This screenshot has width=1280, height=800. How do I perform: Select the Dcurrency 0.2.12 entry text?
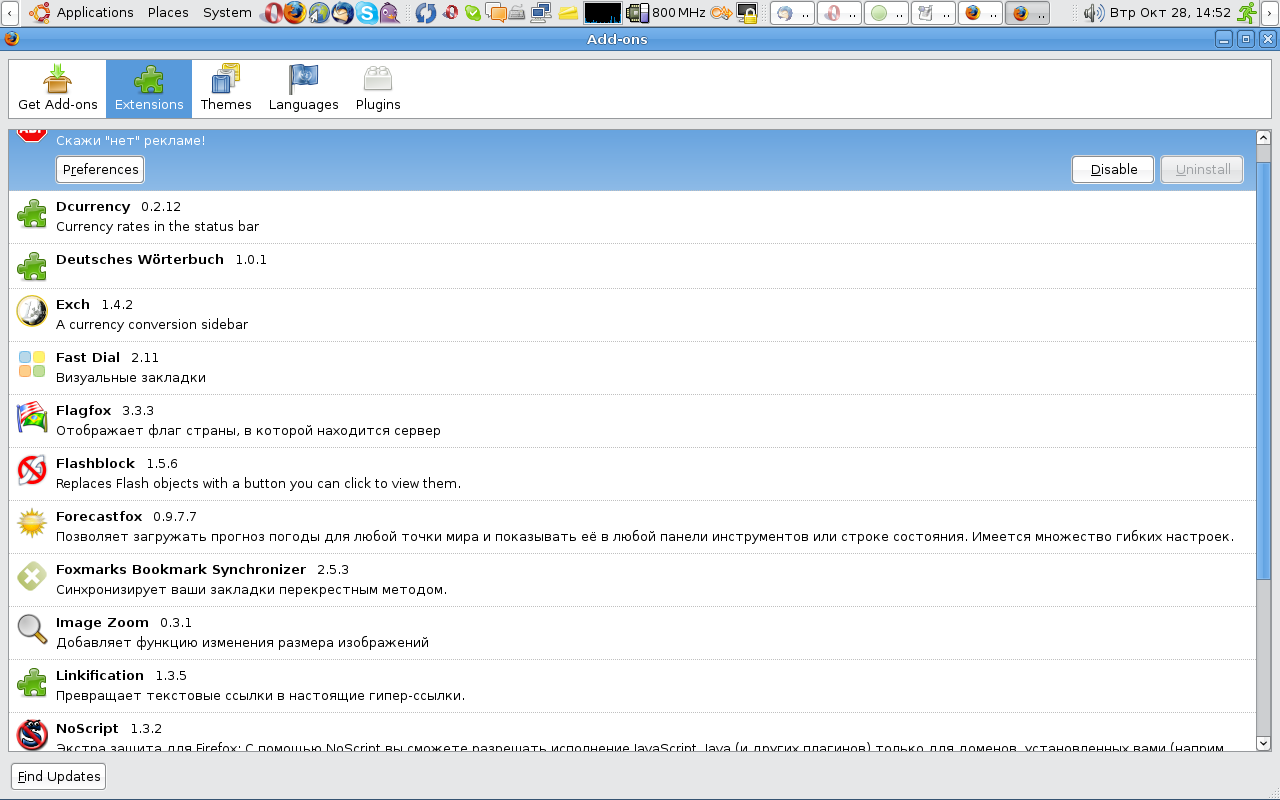pyautogui.click(x=118, y=206)
